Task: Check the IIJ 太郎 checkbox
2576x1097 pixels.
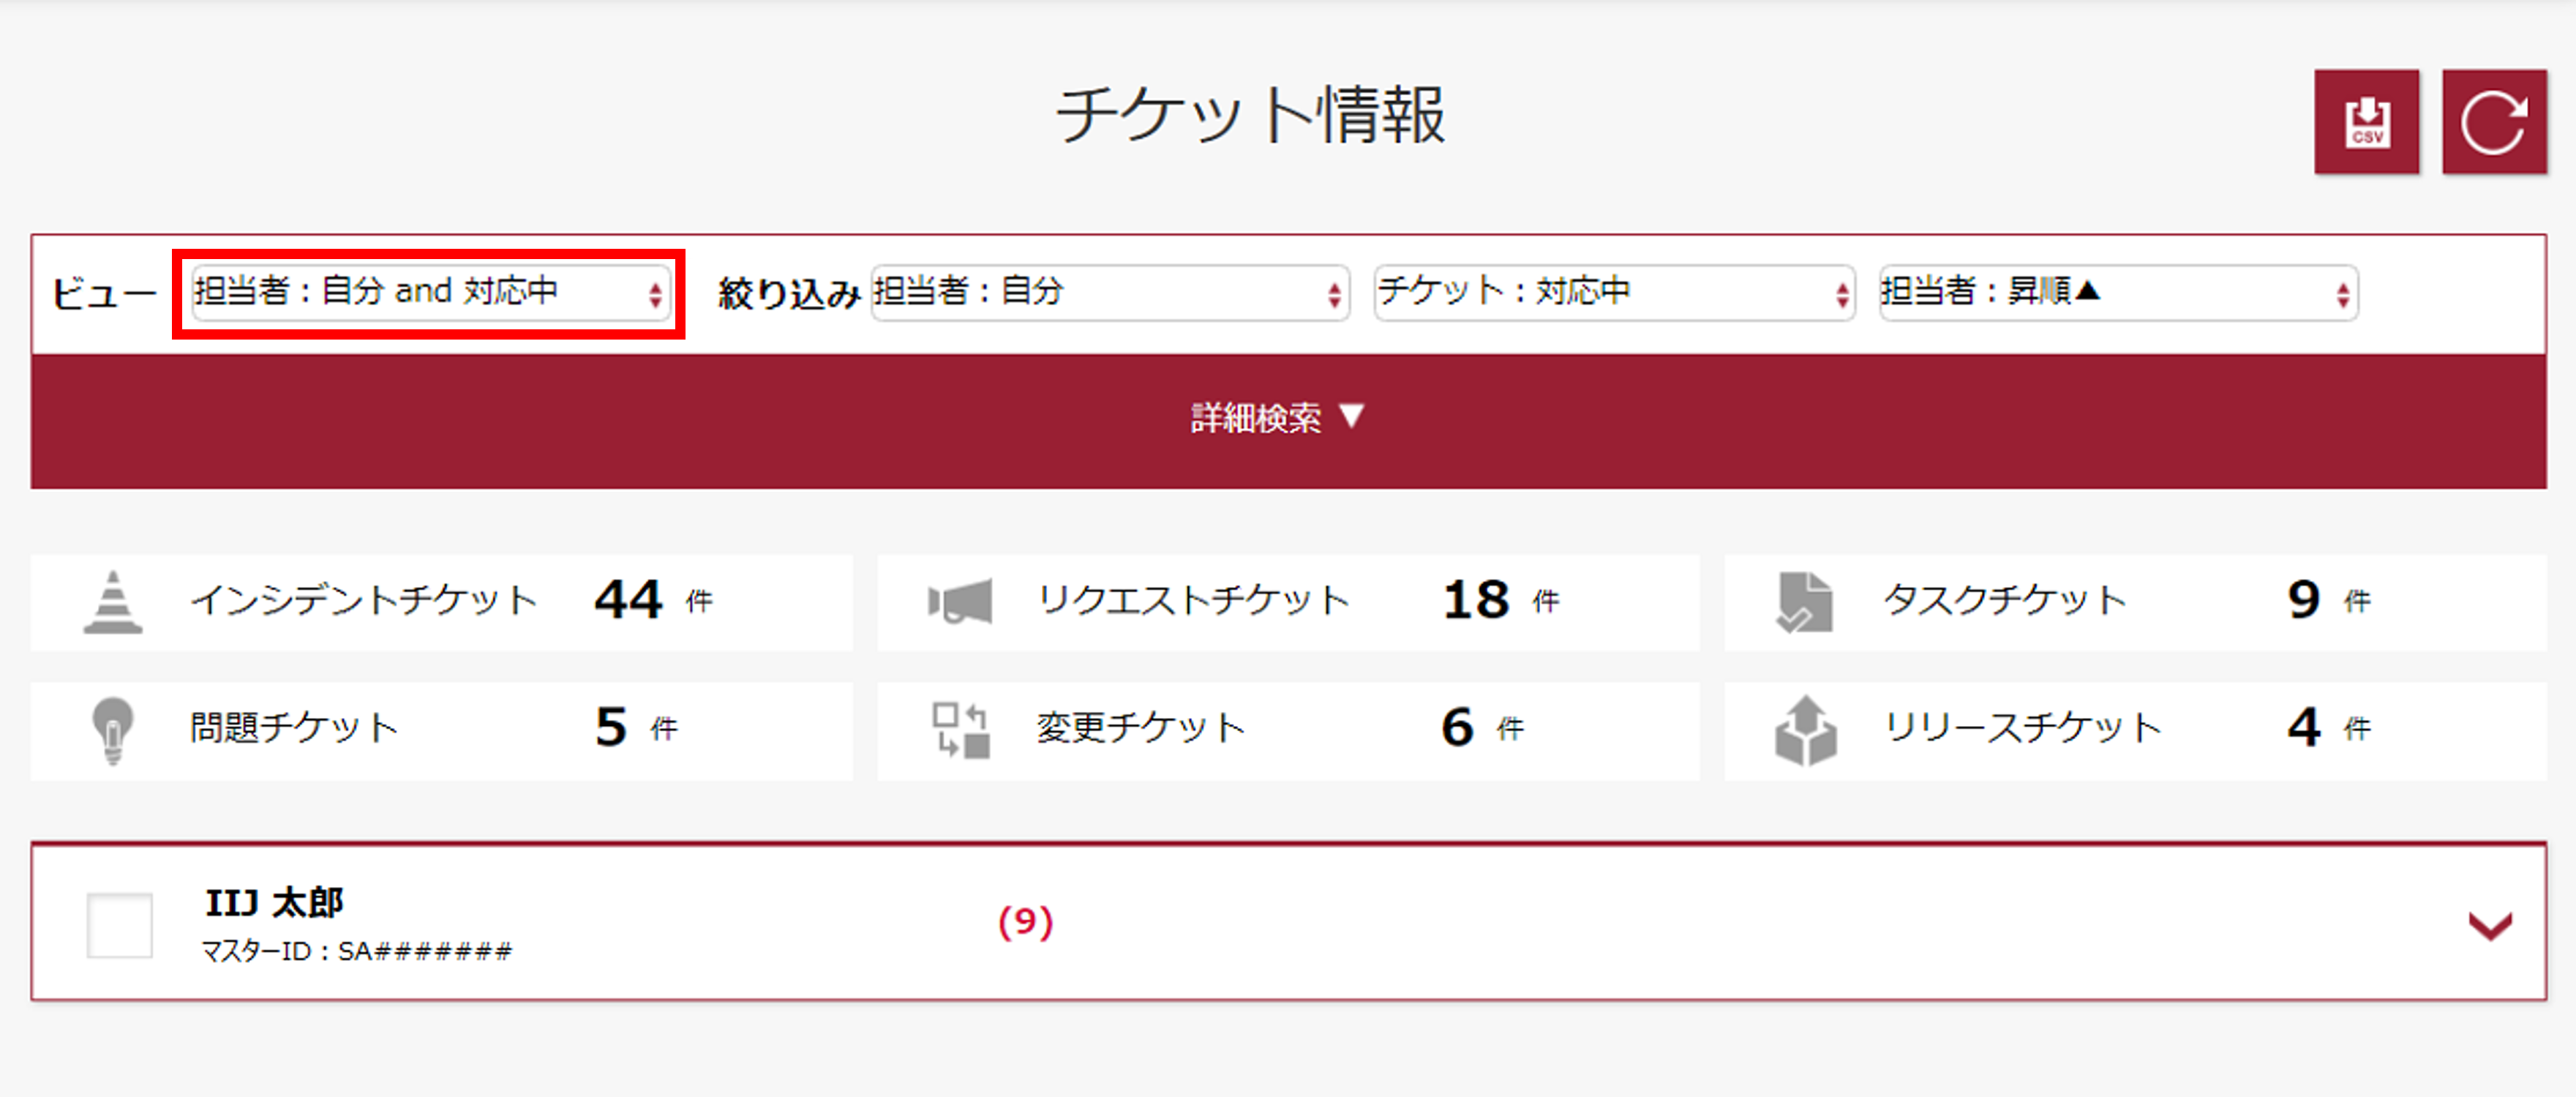Action: [x=120, y=925]
